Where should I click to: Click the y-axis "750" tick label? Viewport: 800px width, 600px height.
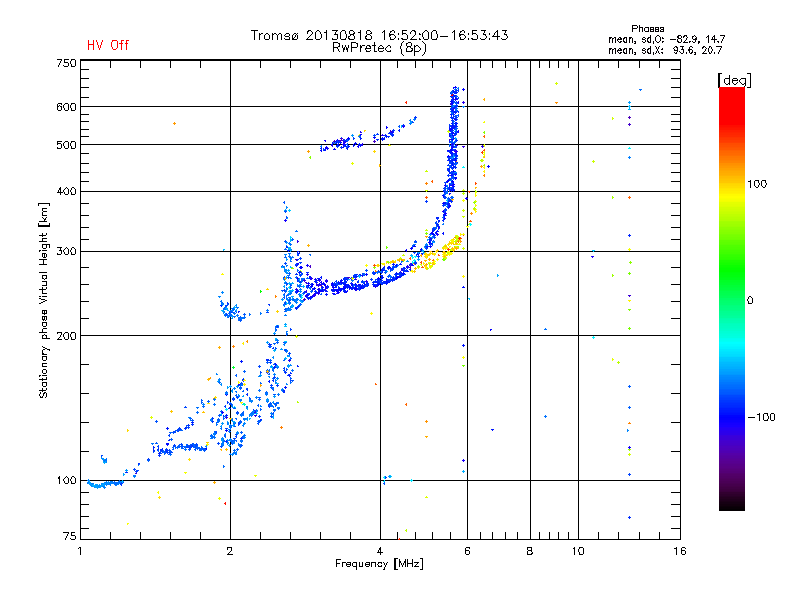point(66,63)
